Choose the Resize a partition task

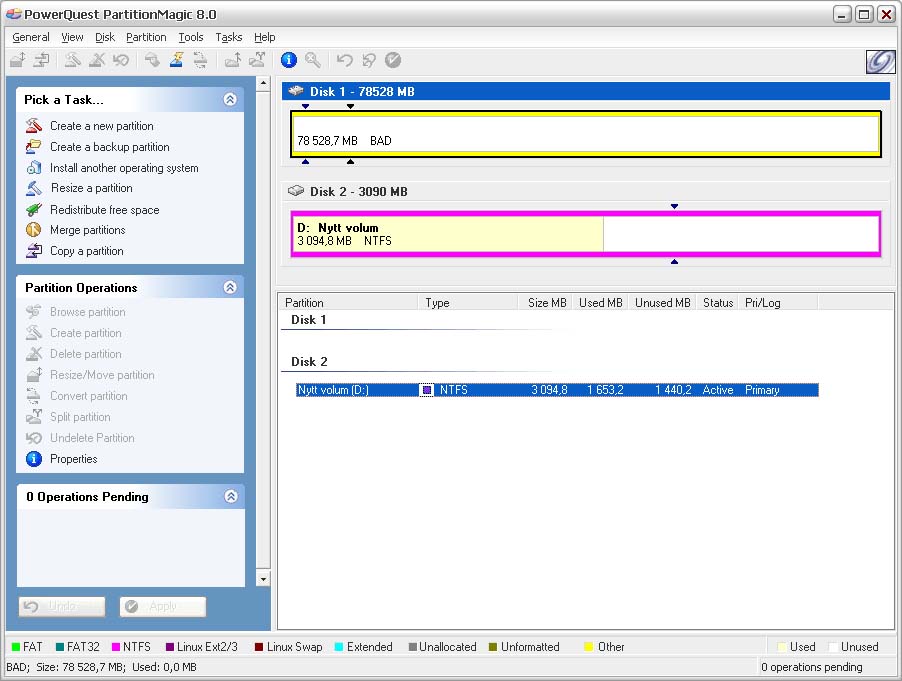coord(91,188)
